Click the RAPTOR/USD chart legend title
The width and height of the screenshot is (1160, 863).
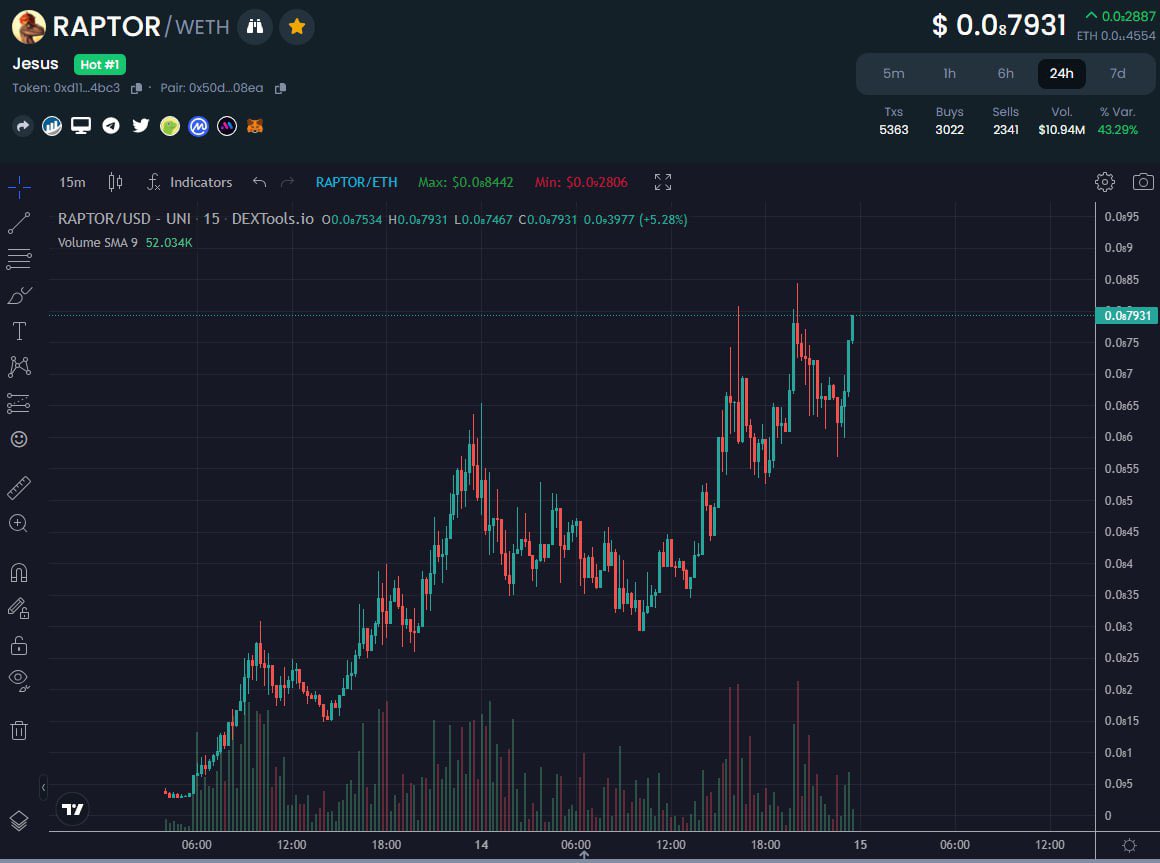[186, 219]
